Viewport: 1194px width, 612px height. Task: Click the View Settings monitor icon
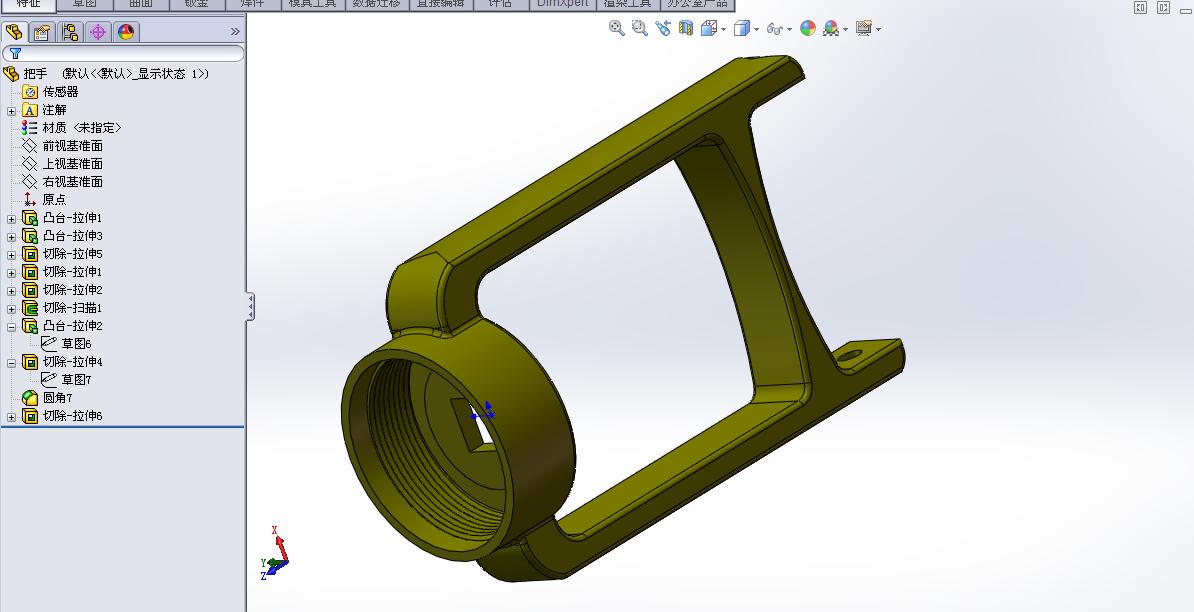click(864, 28)
